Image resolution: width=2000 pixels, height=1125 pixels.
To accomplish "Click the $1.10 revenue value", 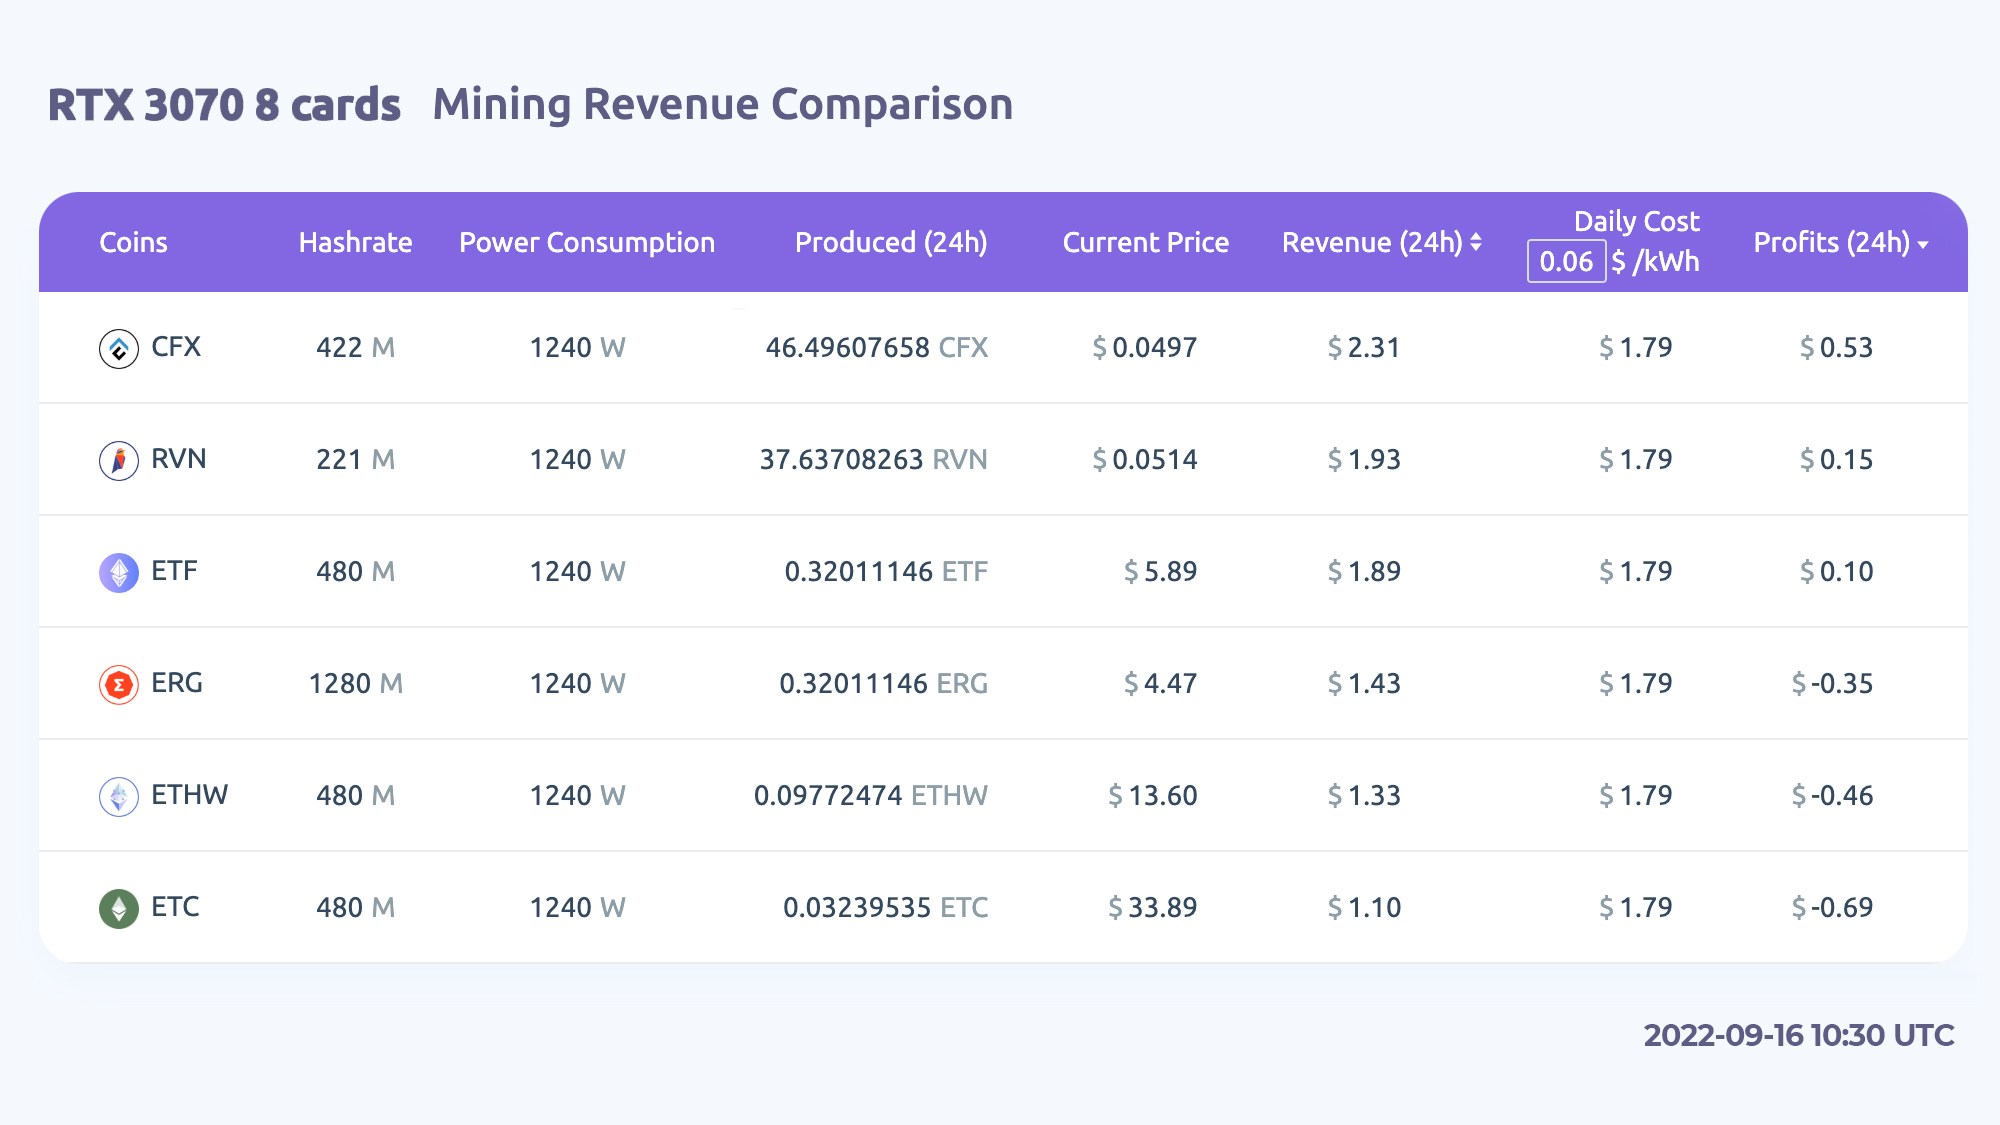I will point(1364,907).
